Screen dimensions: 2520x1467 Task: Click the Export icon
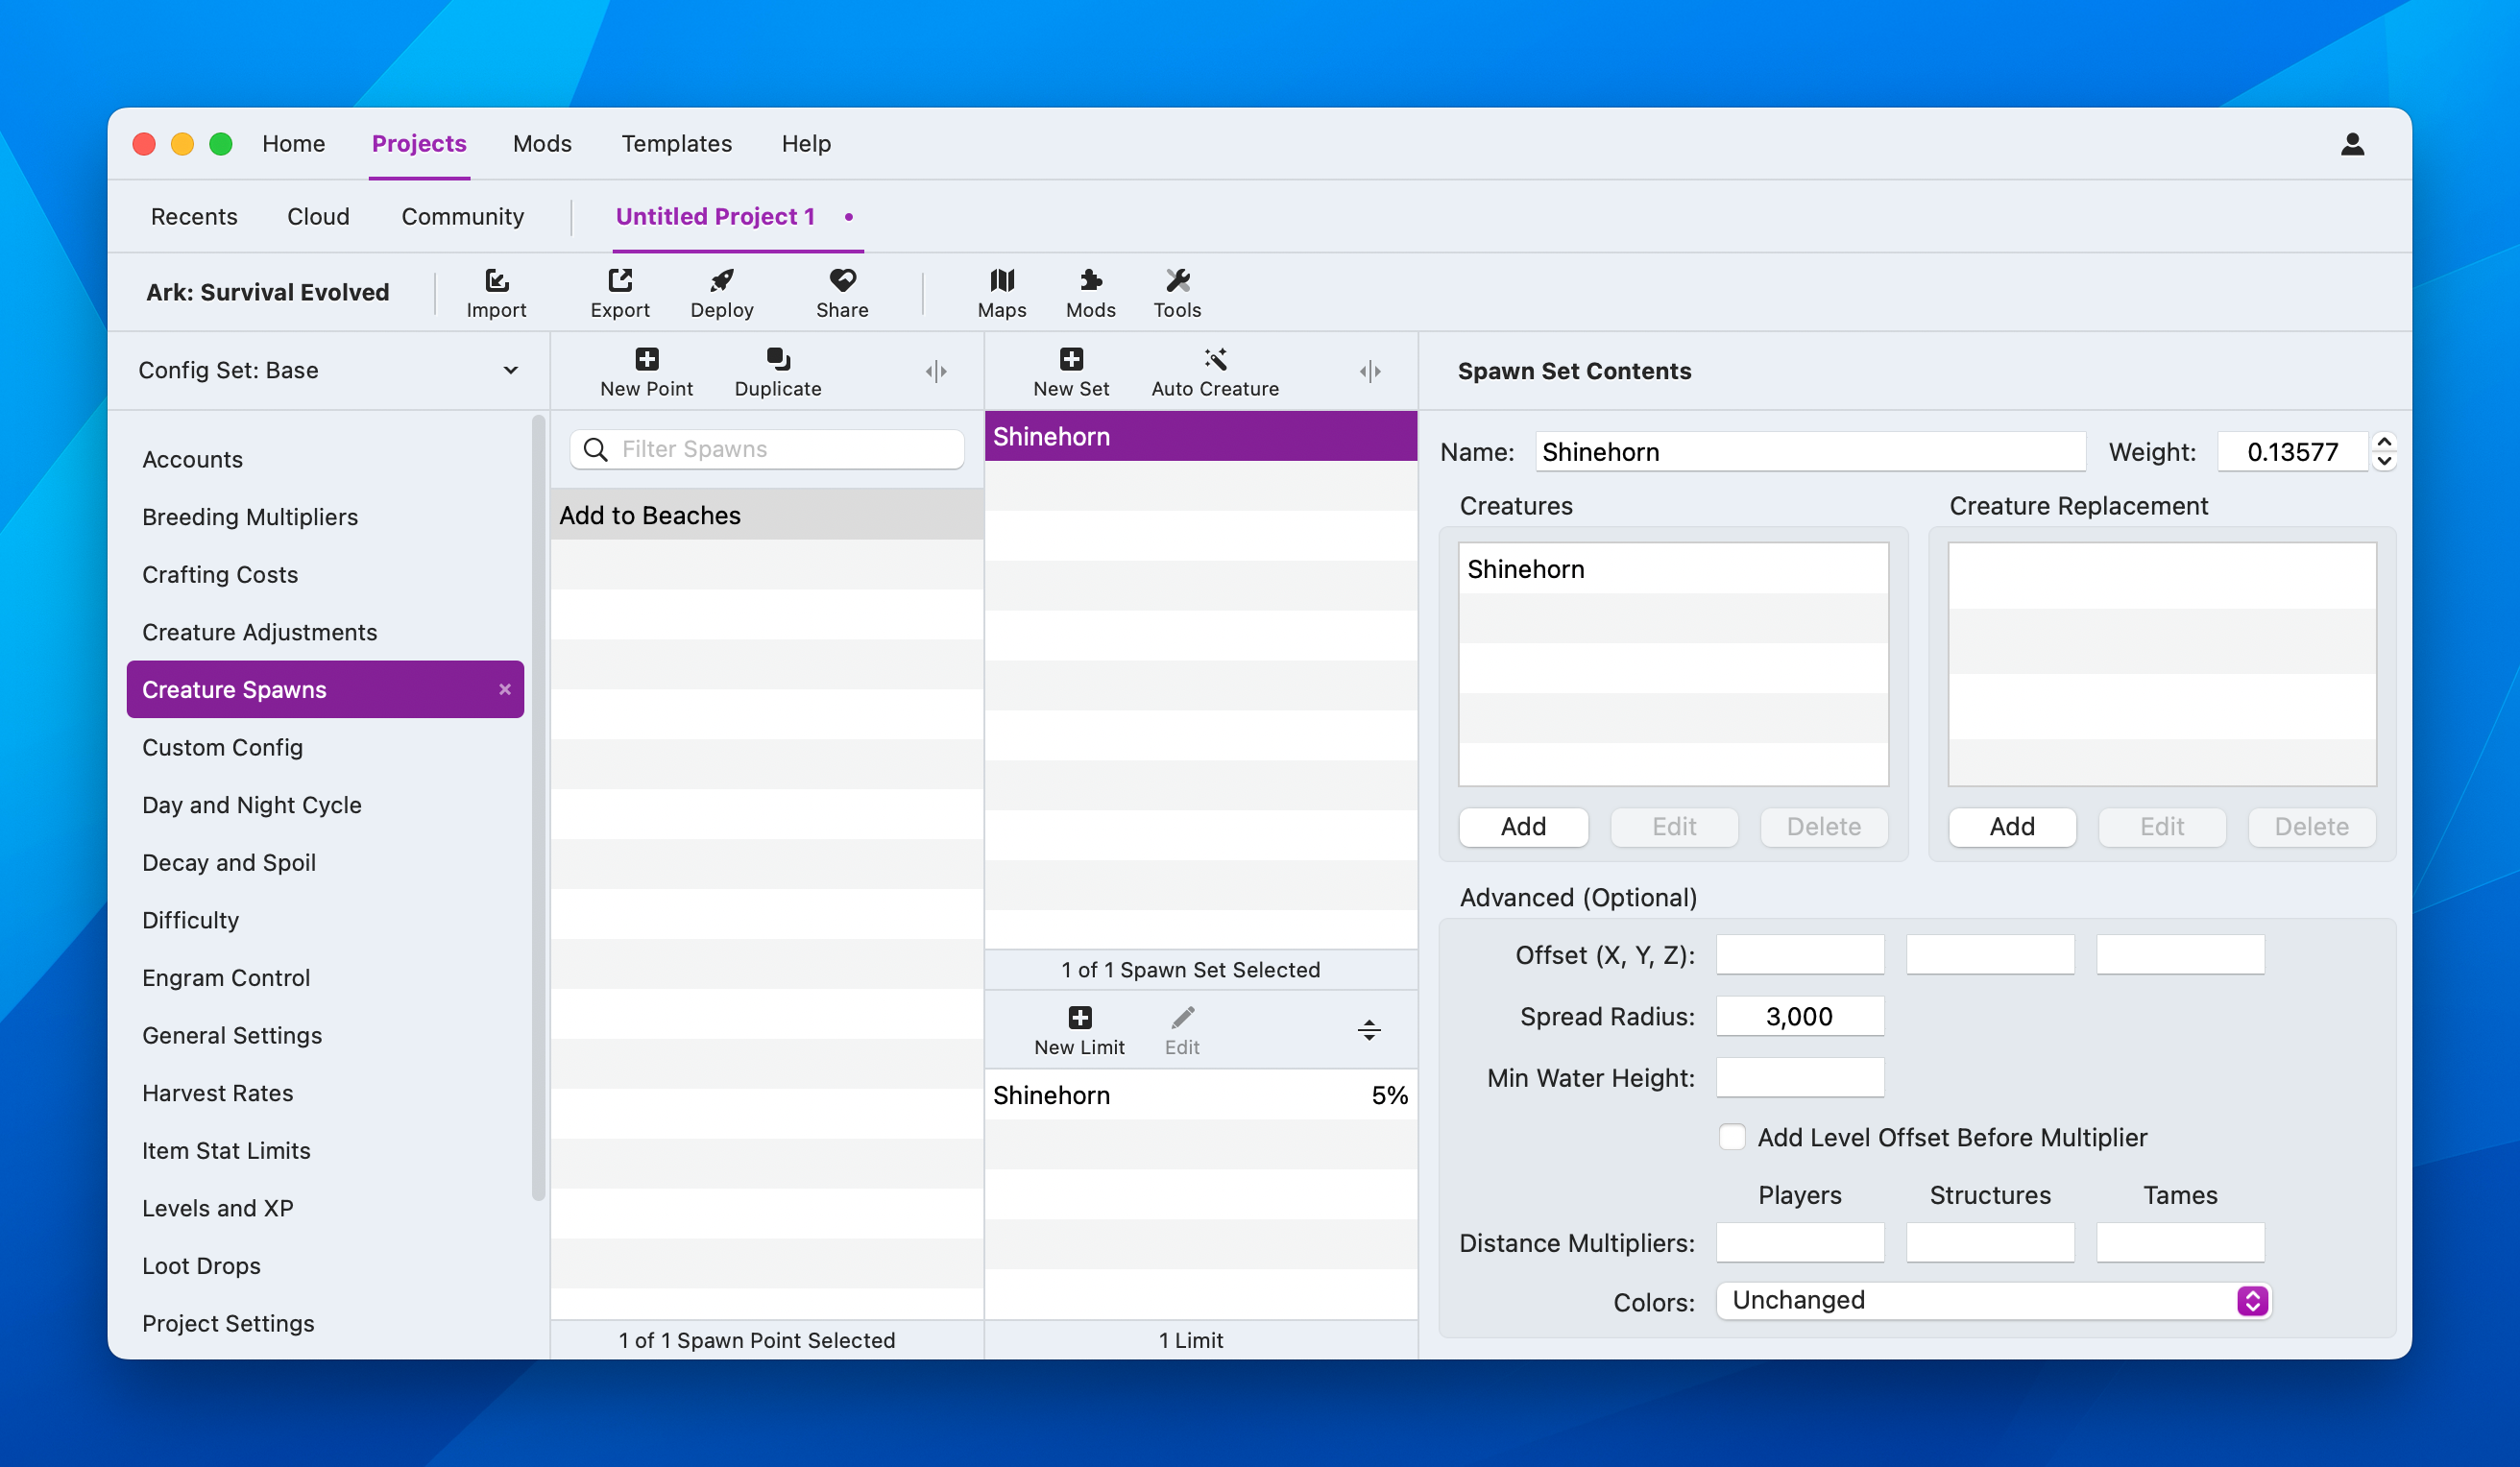(x=620, y=282)
